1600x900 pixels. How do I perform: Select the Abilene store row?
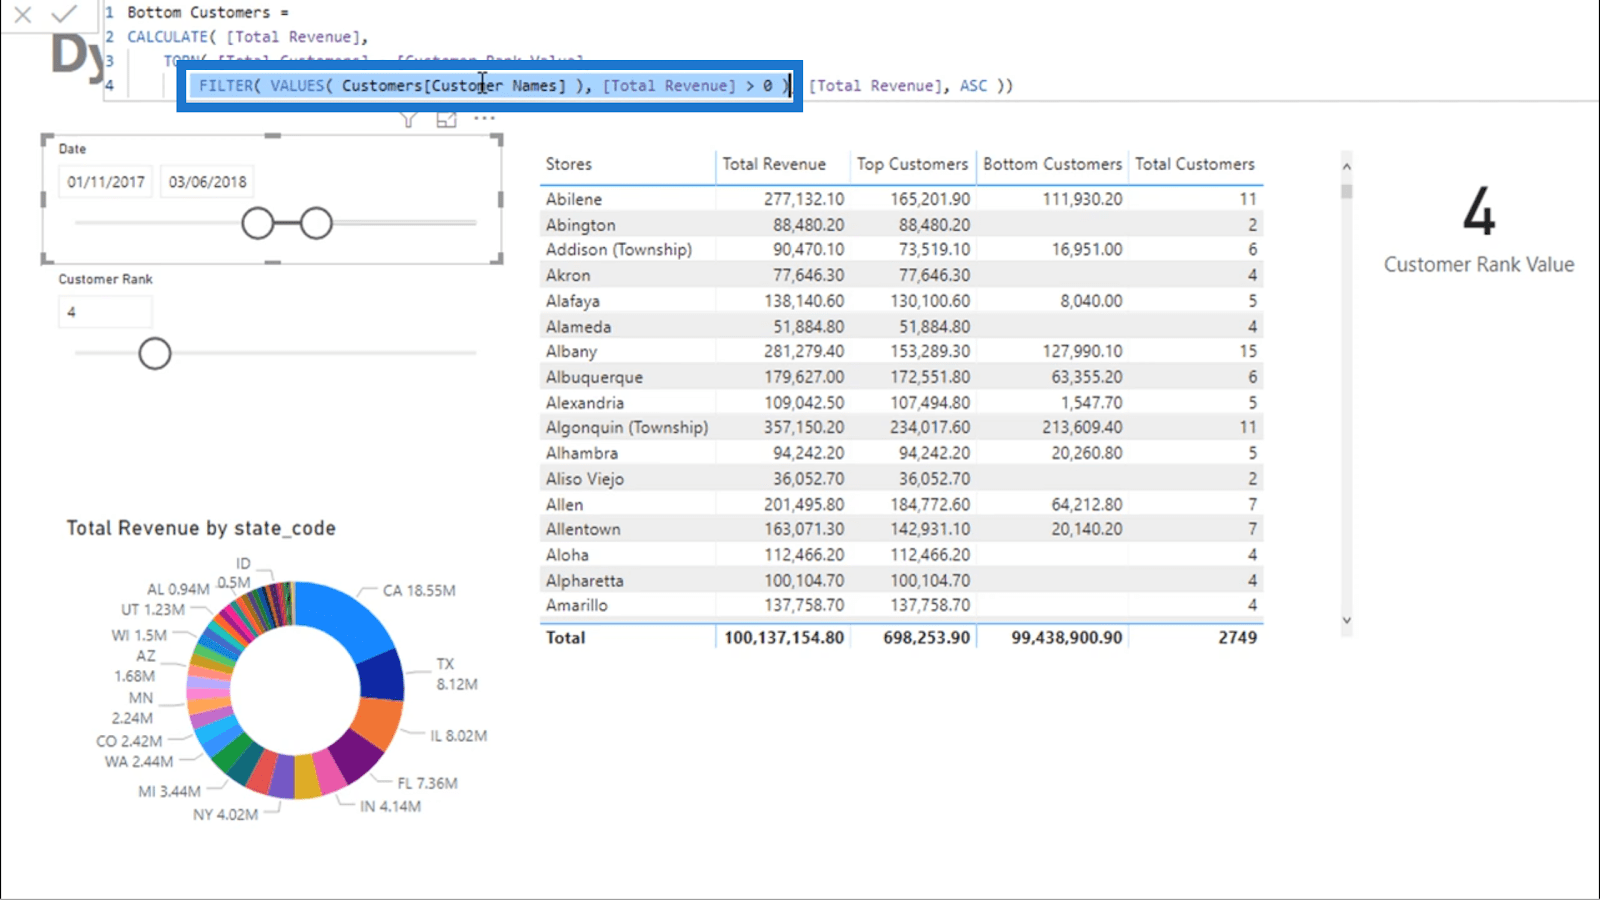[900, 199]
